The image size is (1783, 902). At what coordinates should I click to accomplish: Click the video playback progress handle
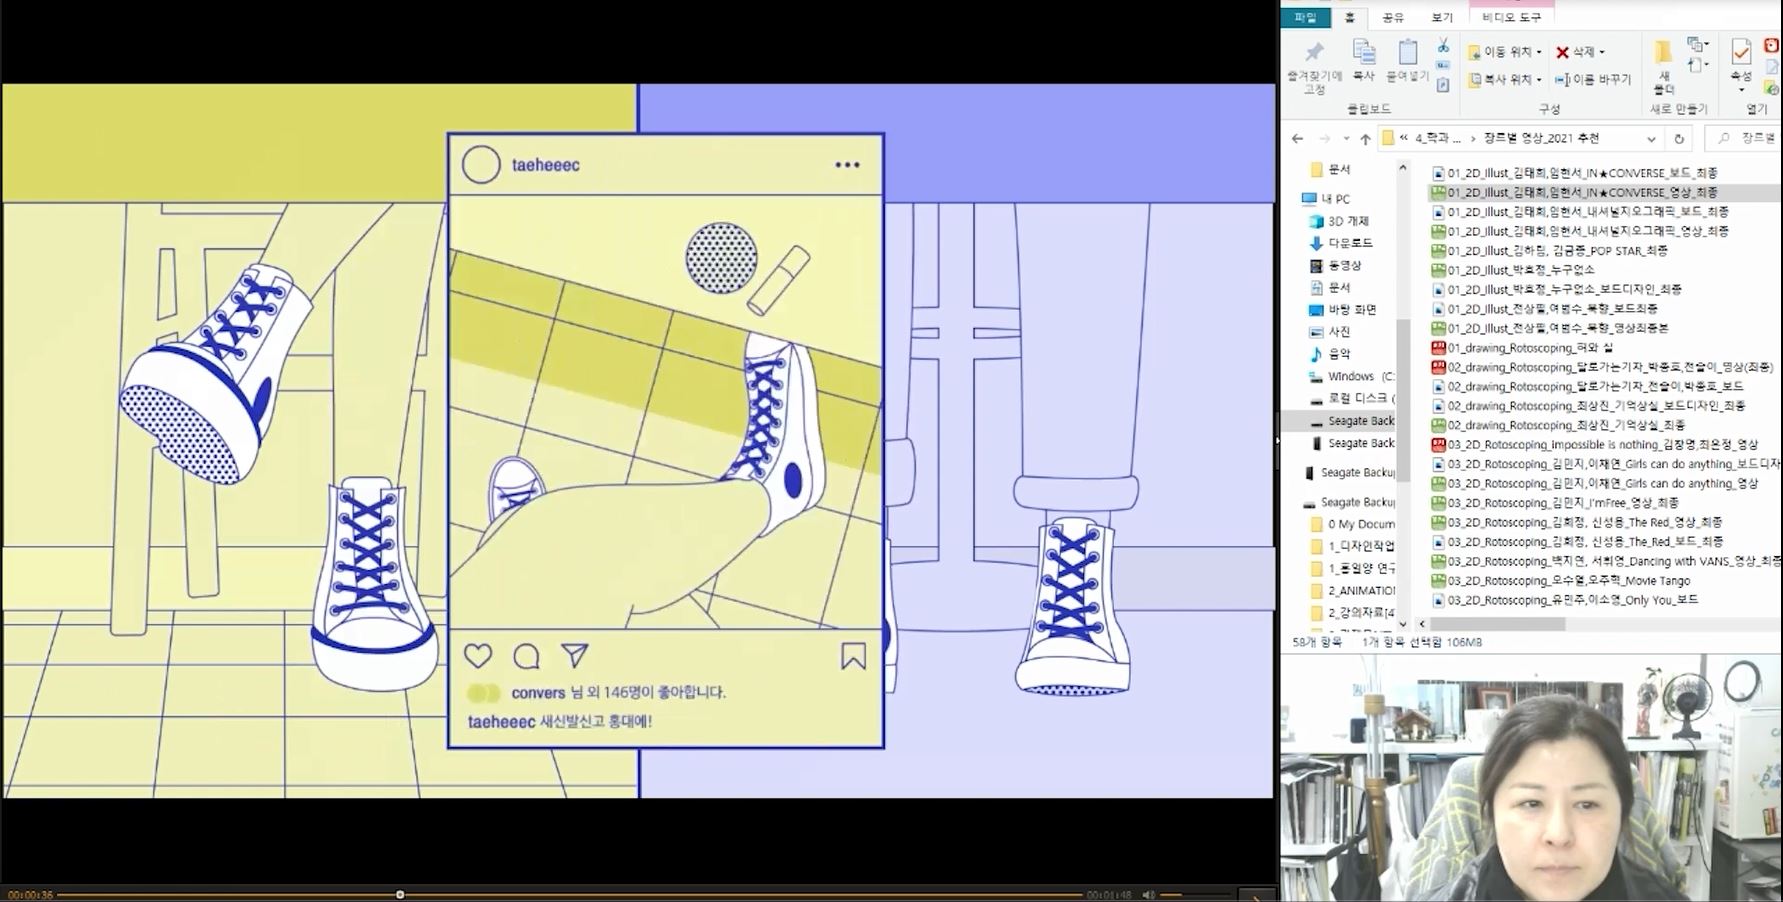[x=400, y=894]
